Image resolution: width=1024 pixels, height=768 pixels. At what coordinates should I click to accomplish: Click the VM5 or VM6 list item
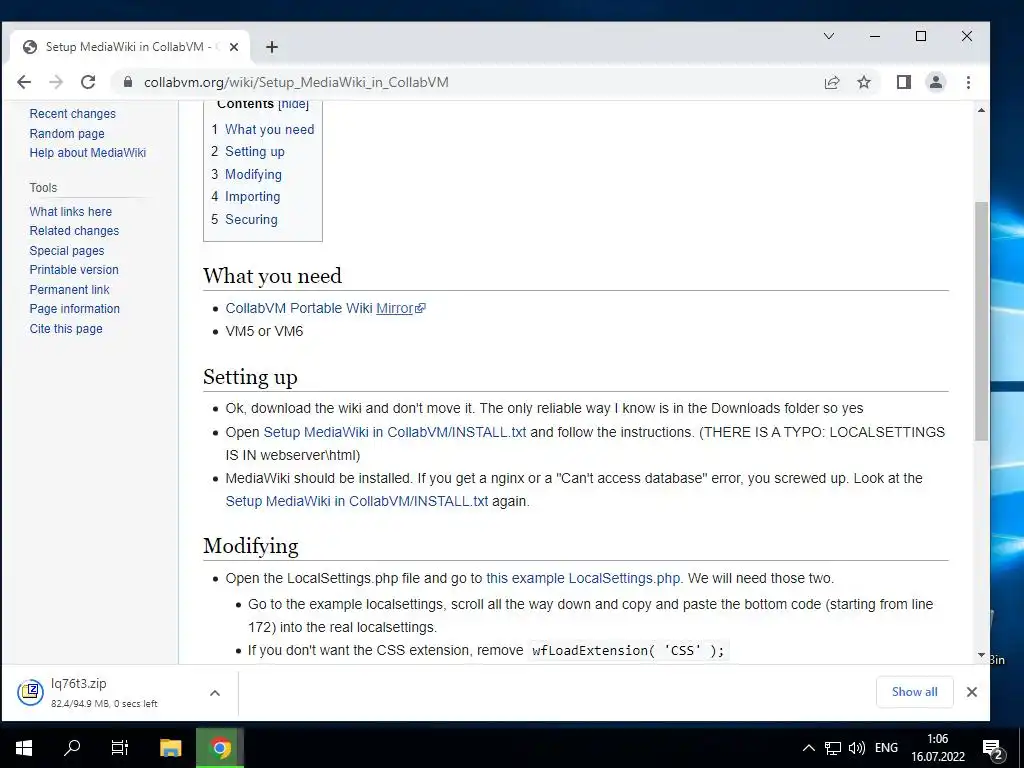click(264, 331)
